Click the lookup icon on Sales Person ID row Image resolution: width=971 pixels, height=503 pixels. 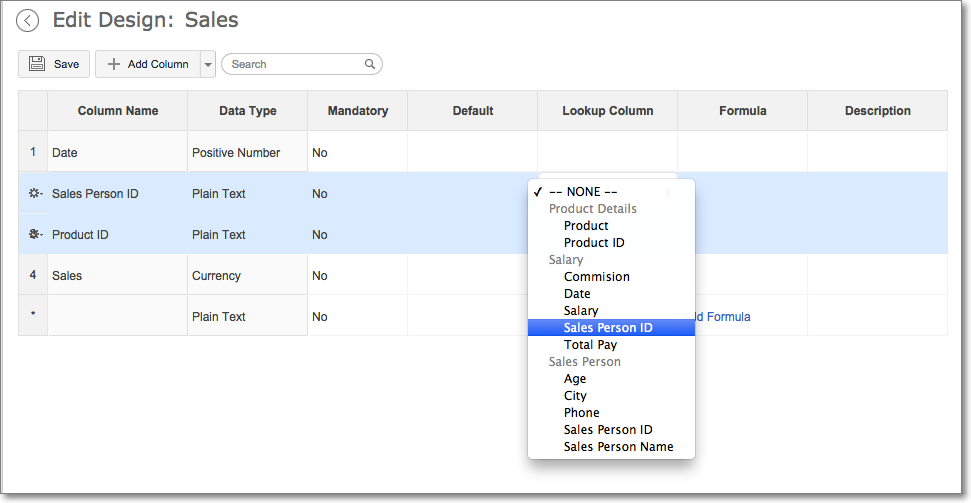point(34,193)
